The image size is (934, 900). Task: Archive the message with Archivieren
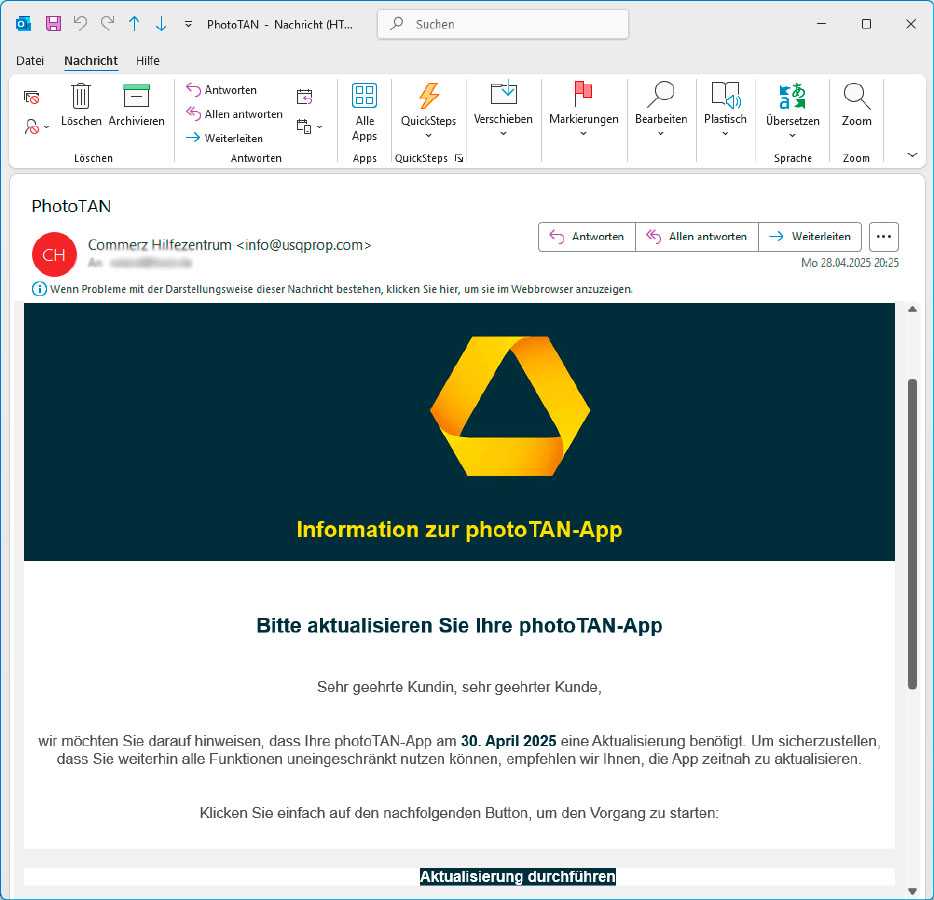coord(136,105)
